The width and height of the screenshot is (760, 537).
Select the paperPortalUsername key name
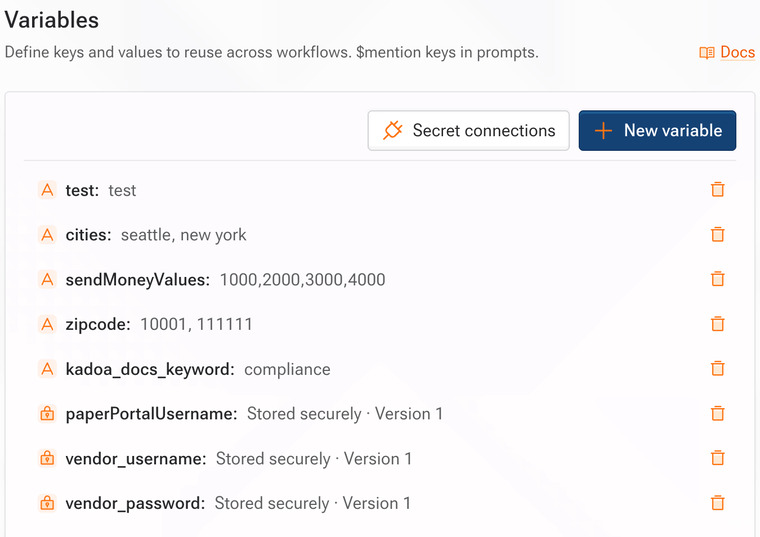click(x=151, y=414)
